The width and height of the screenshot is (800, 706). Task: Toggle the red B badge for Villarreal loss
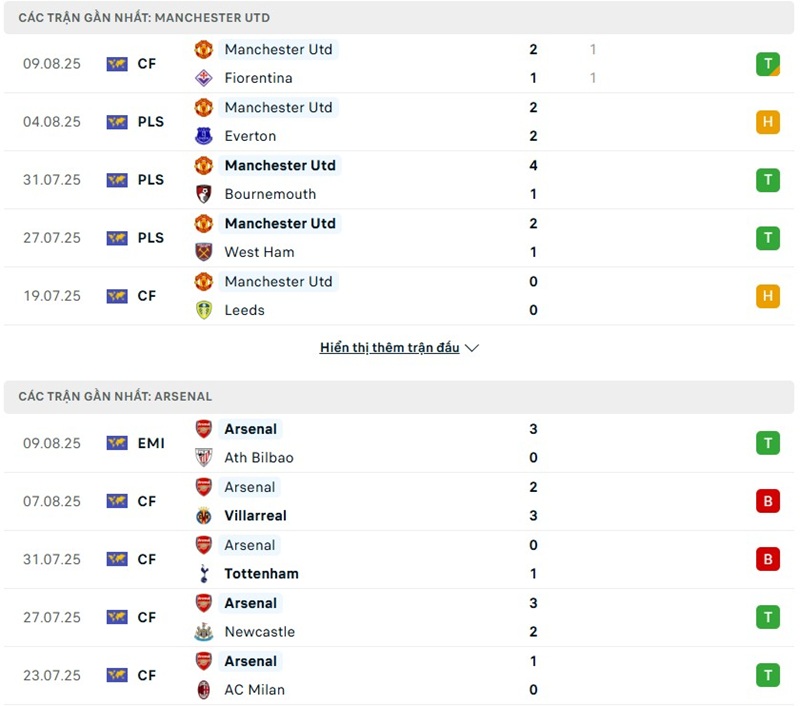[768, 501]
